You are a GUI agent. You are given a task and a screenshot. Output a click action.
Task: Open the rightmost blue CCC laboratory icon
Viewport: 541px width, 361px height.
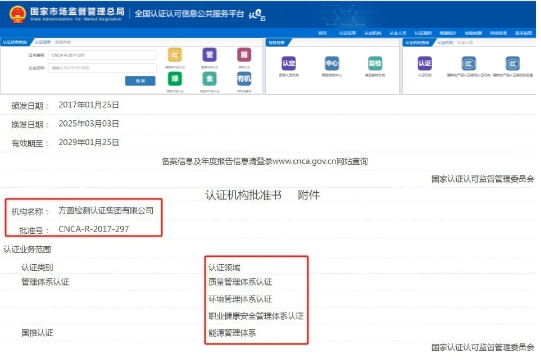[513, 63]
